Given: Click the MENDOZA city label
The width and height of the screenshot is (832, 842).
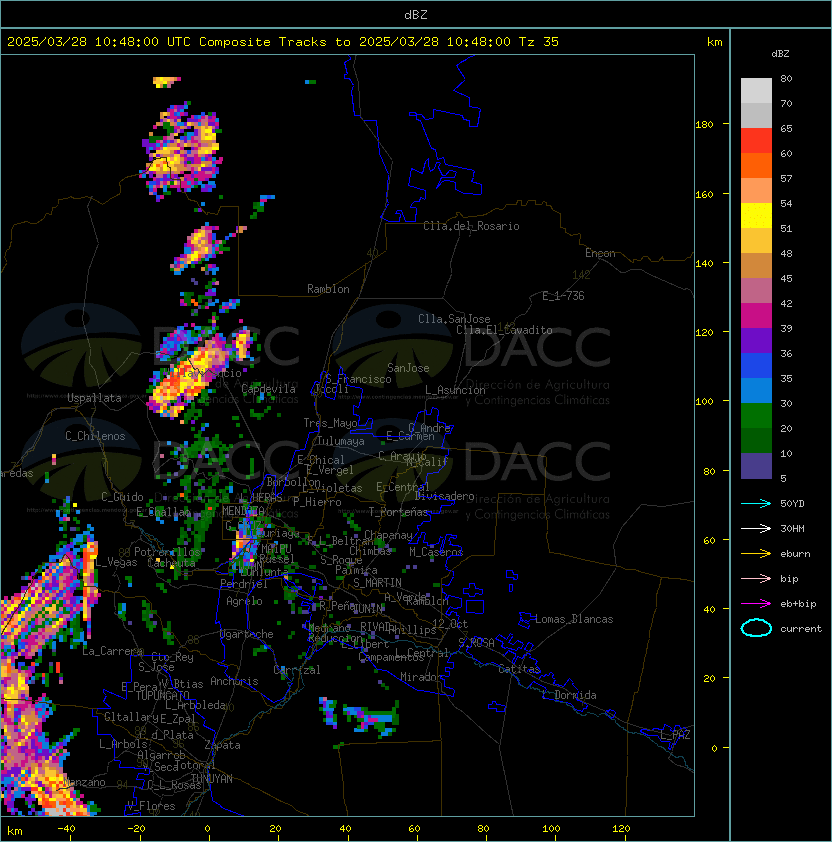Looking at the screenshot, I should pyautogui.click(x=243, y=510).
